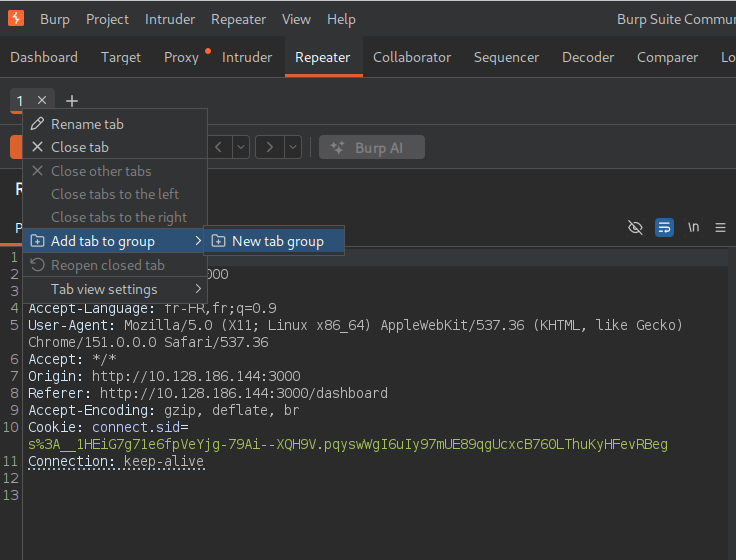The height and width of the screenshot is (560, 736).
Task: Switch to the Target tab
Action: tap(121, 57)
